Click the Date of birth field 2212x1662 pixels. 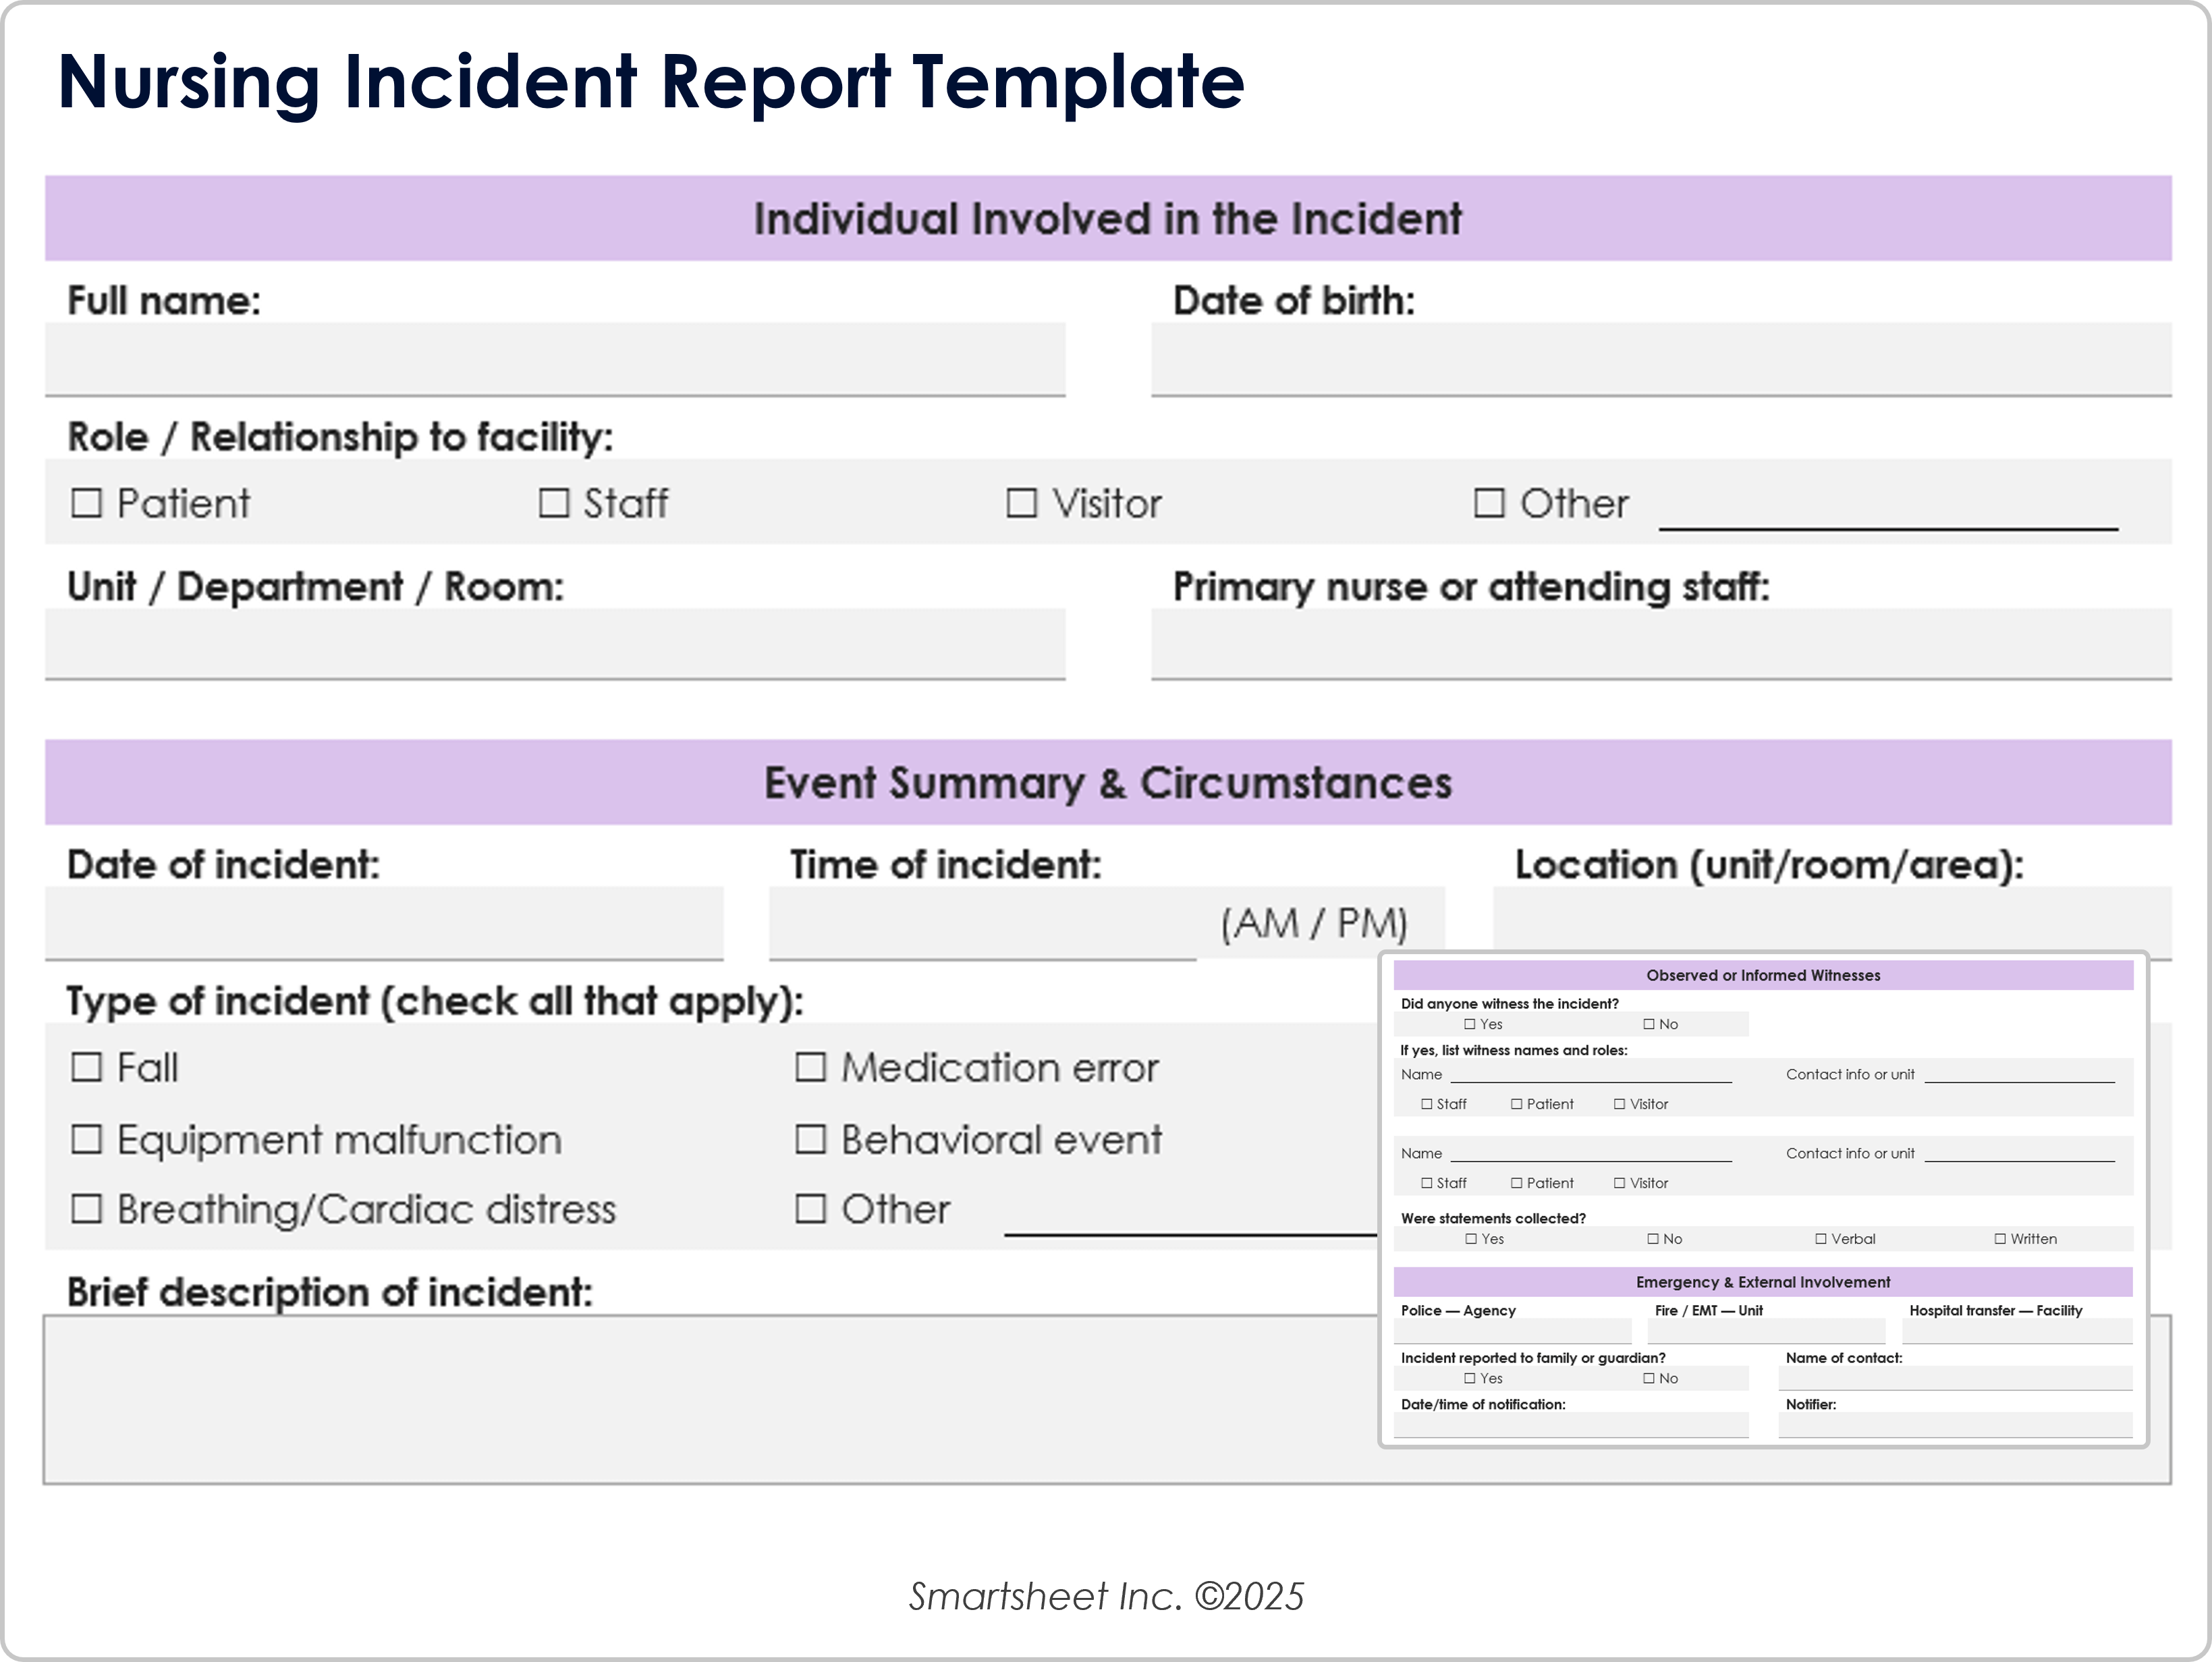(1660, 358)
